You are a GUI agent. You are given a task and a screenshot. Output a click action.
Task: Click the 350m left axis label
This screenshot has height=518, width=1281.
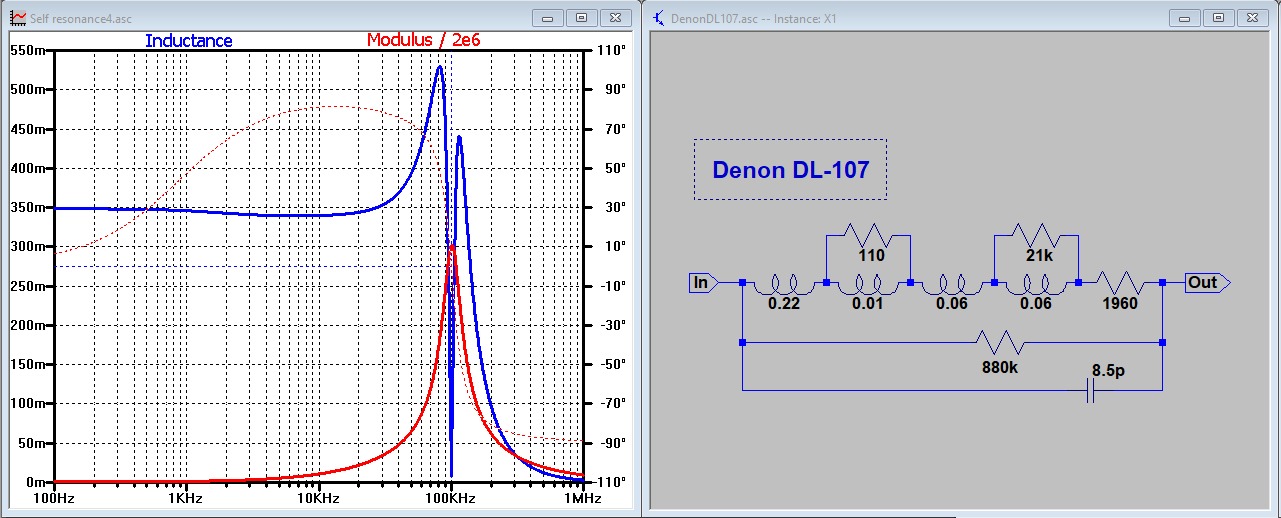(x=30, y=207)
